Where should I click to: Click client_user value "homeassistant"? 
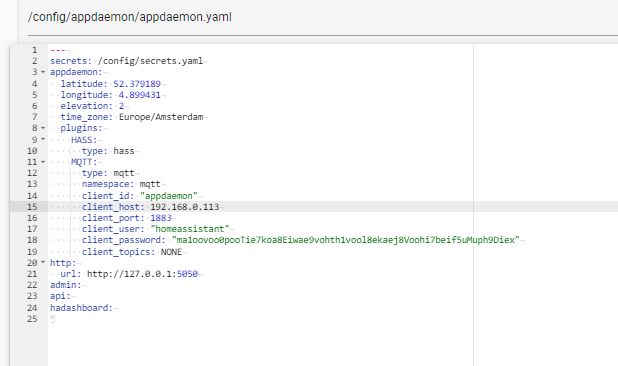click(x=190, y=229)
